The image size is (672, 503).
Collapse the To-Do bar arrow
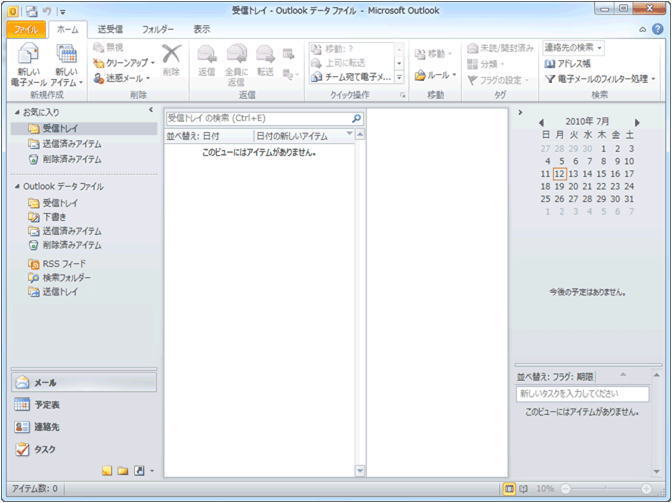tap(520, 112)
